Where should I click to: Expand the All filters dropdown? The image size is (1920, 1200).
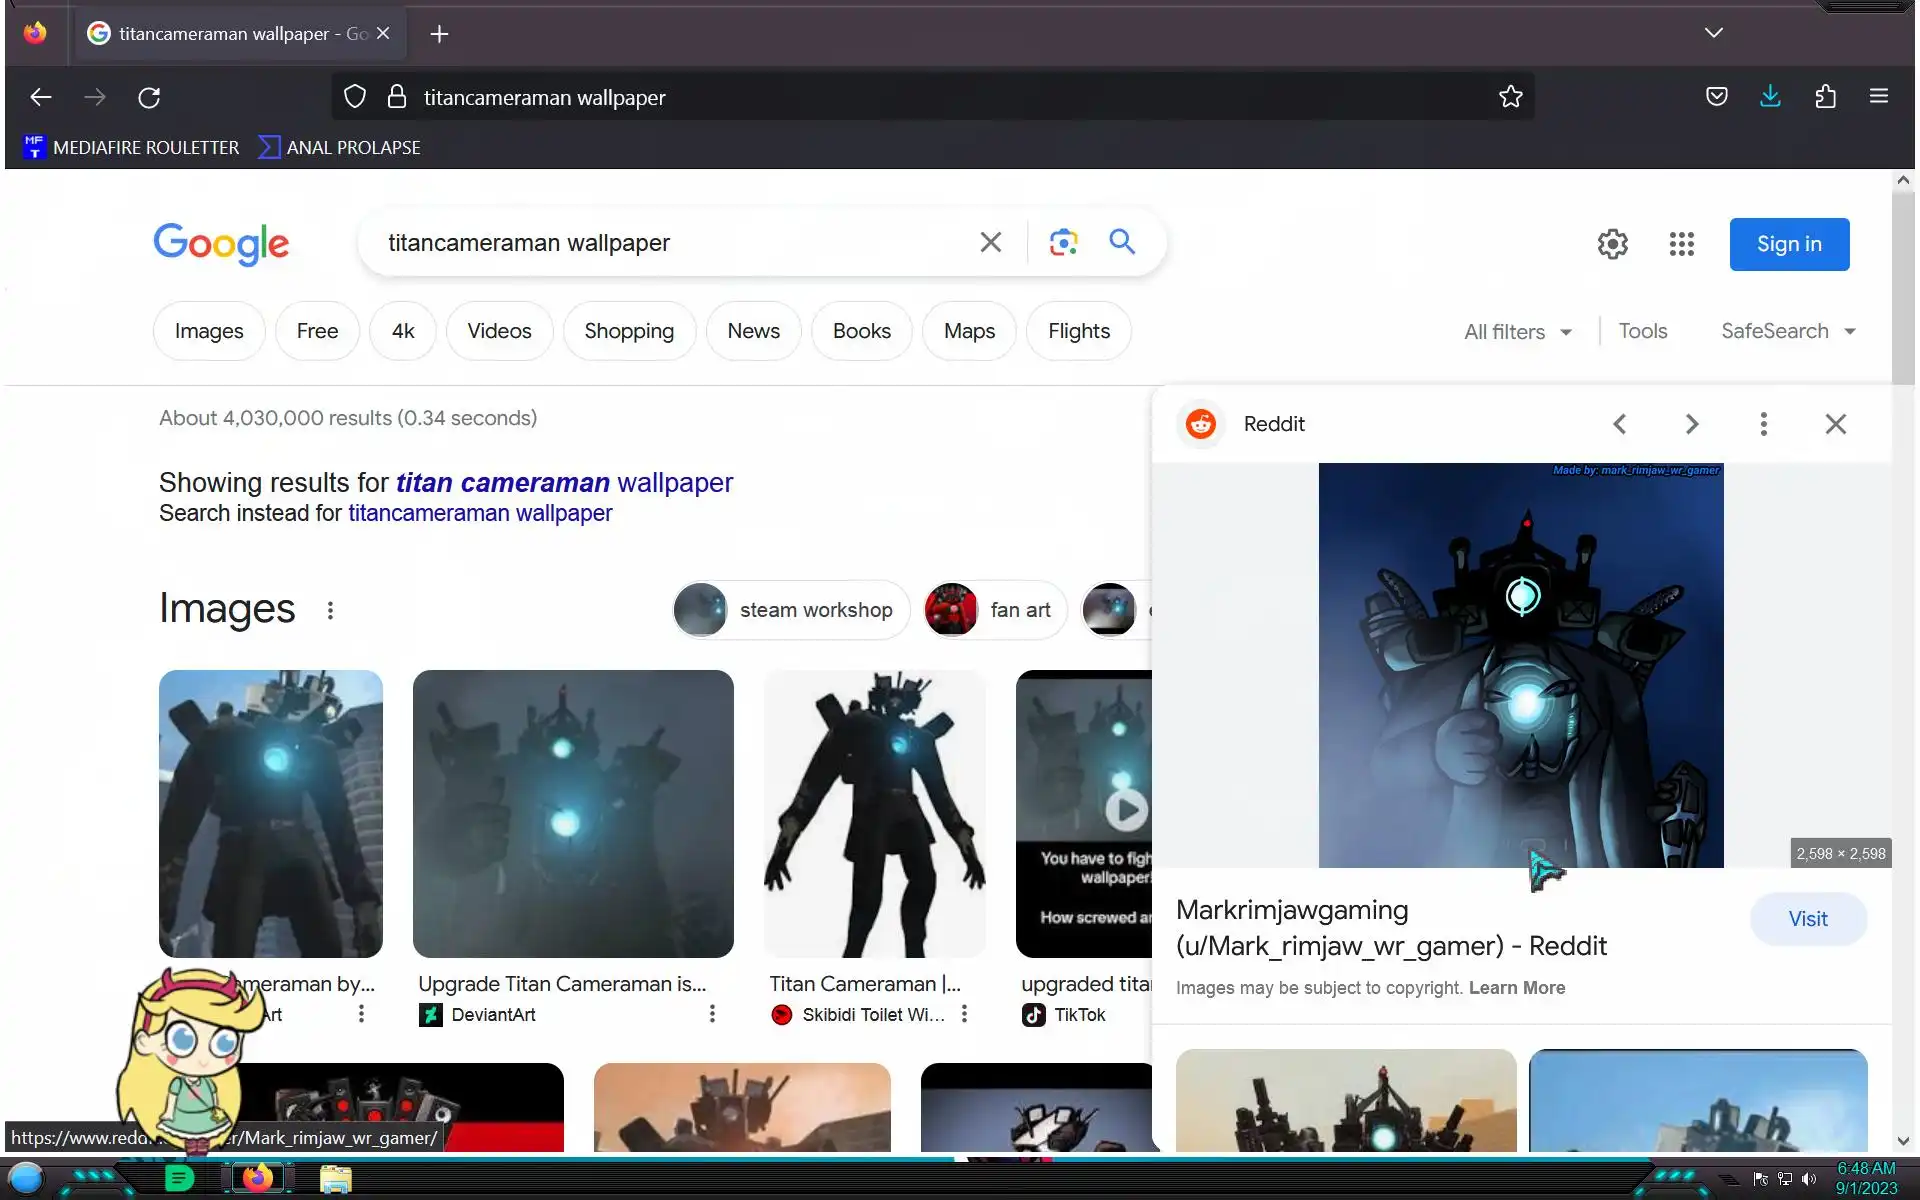tap(1517, 332)
